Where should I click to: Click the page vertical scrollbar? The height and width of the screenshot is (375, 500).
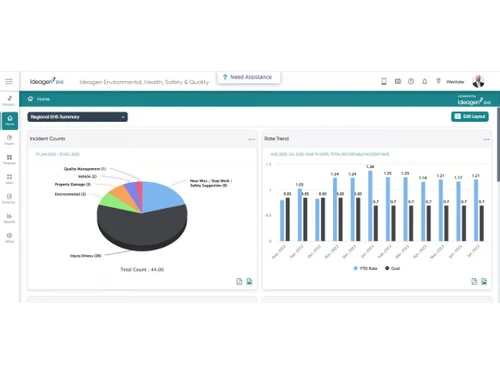498,144
